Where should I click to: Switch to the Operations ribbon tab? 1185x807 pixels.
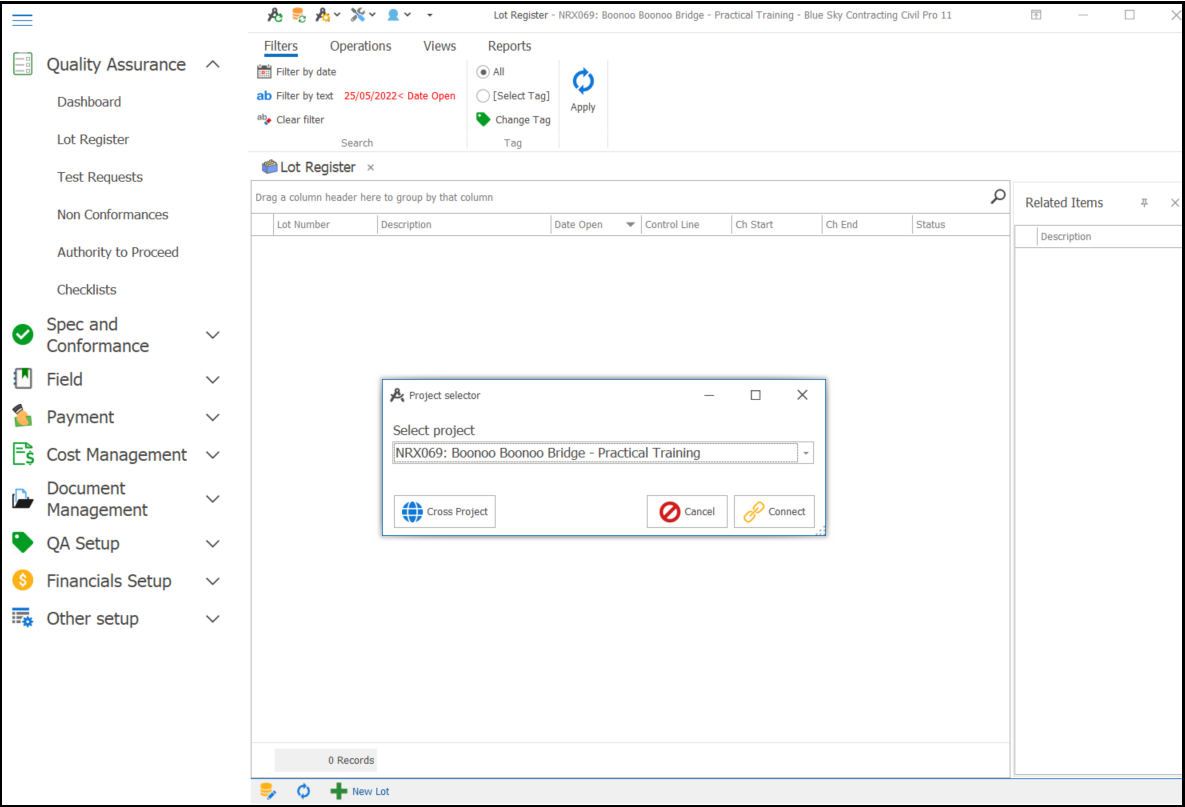[x=360, y=46]
